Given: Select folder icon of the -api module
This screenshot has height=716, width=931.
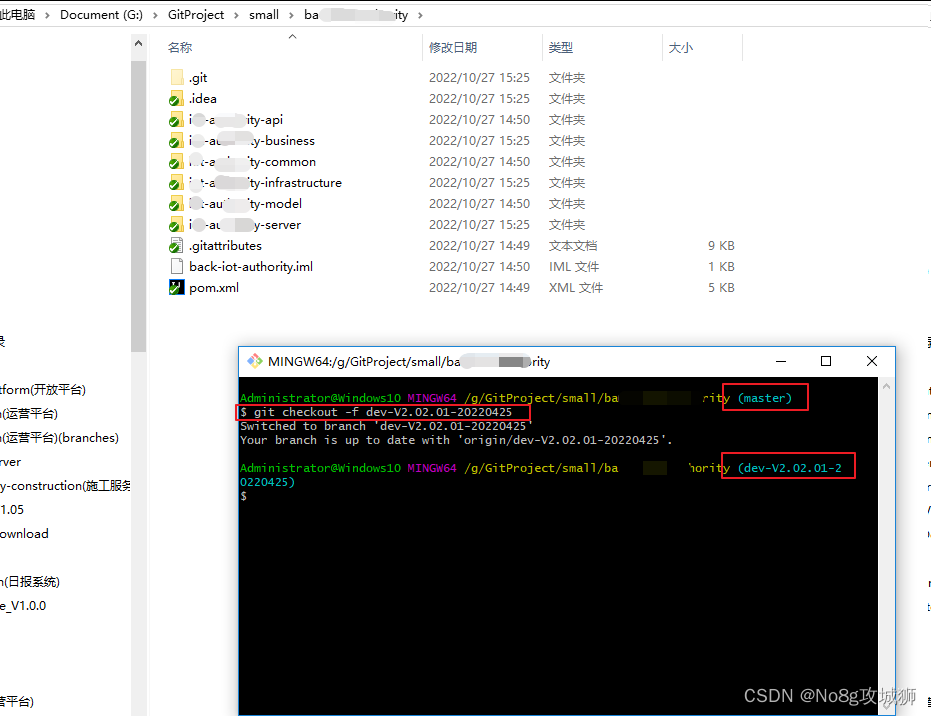Looking at the screenshot, I should [176, 119].
